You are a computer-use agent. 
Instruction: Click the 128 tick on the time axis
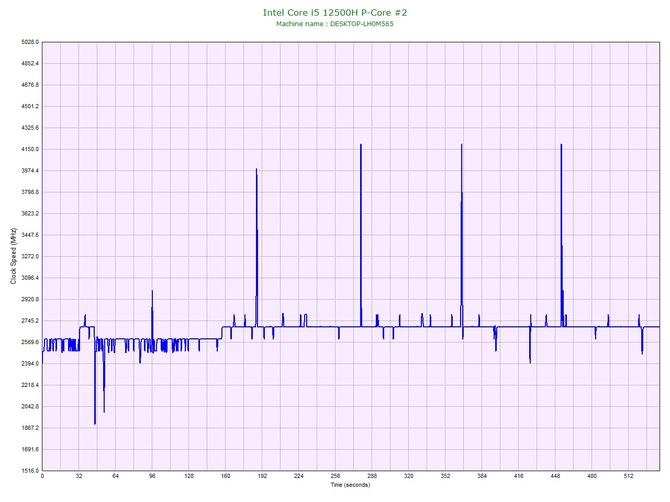(189, 476)
